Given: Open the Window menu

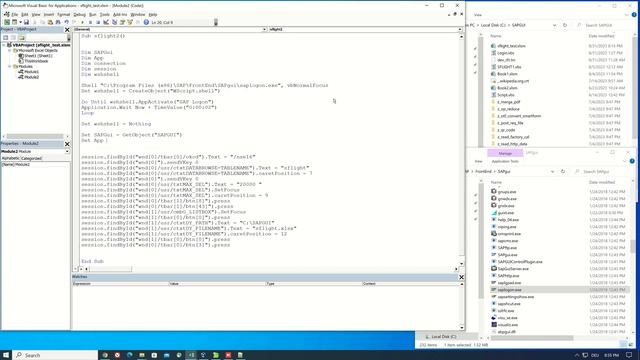Looking at the screenshot, I should coord(138,14).
